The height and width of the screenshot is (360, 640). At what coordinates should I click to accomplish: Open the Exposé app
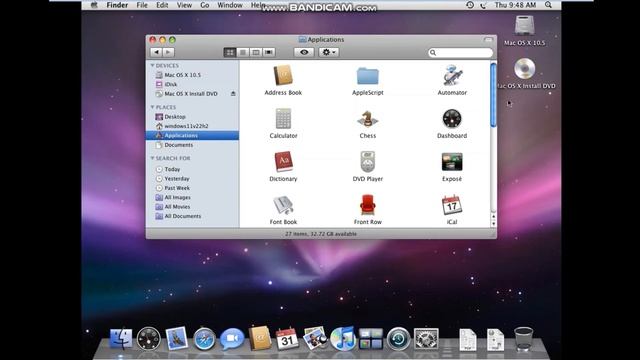[x=452, y=162]
